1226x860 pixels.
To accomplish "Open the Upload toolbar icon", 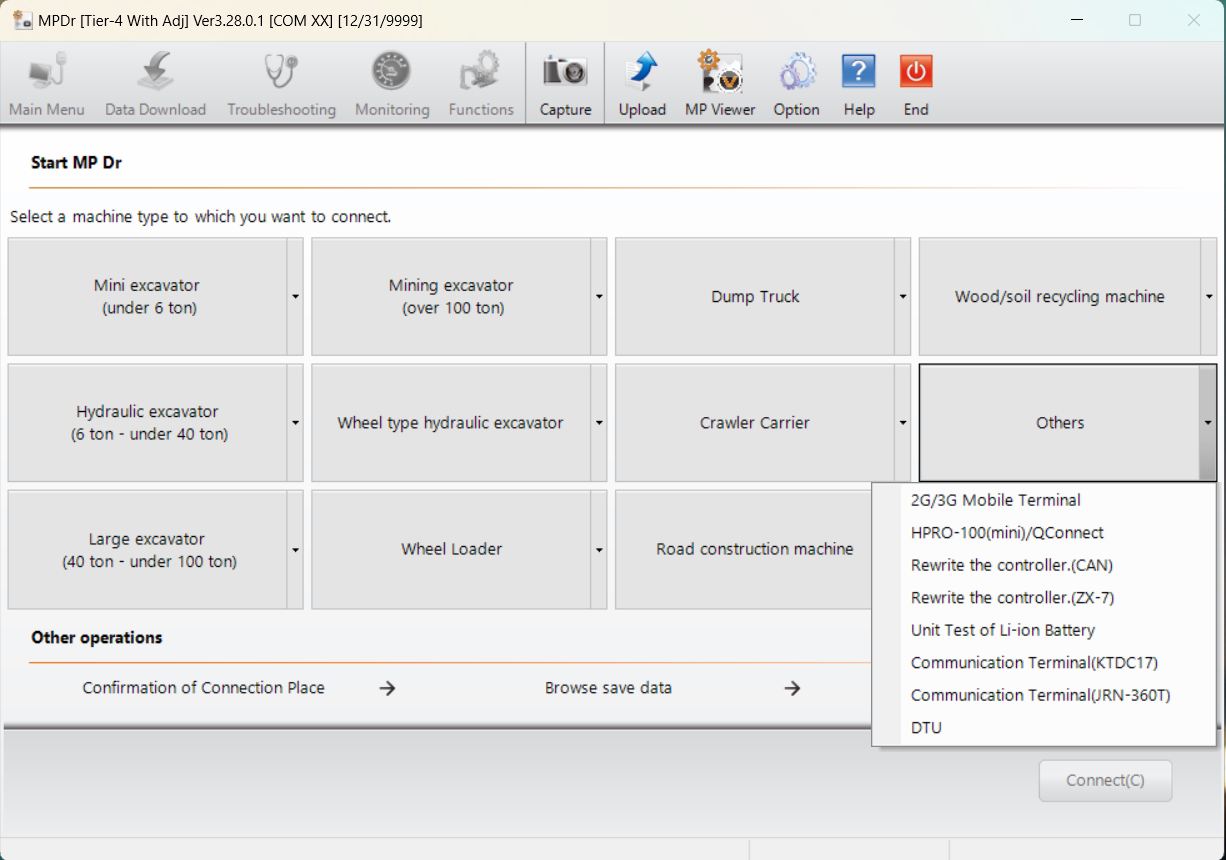I will (641, 74).
